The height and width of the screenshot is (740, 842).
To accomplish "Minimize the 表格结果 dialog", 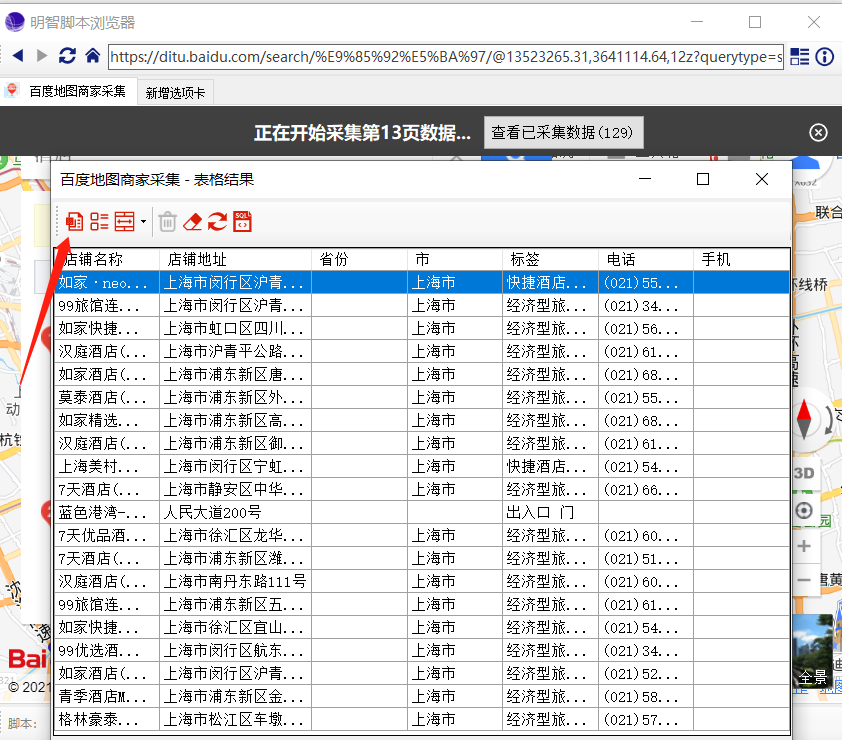I will [645, 179].
